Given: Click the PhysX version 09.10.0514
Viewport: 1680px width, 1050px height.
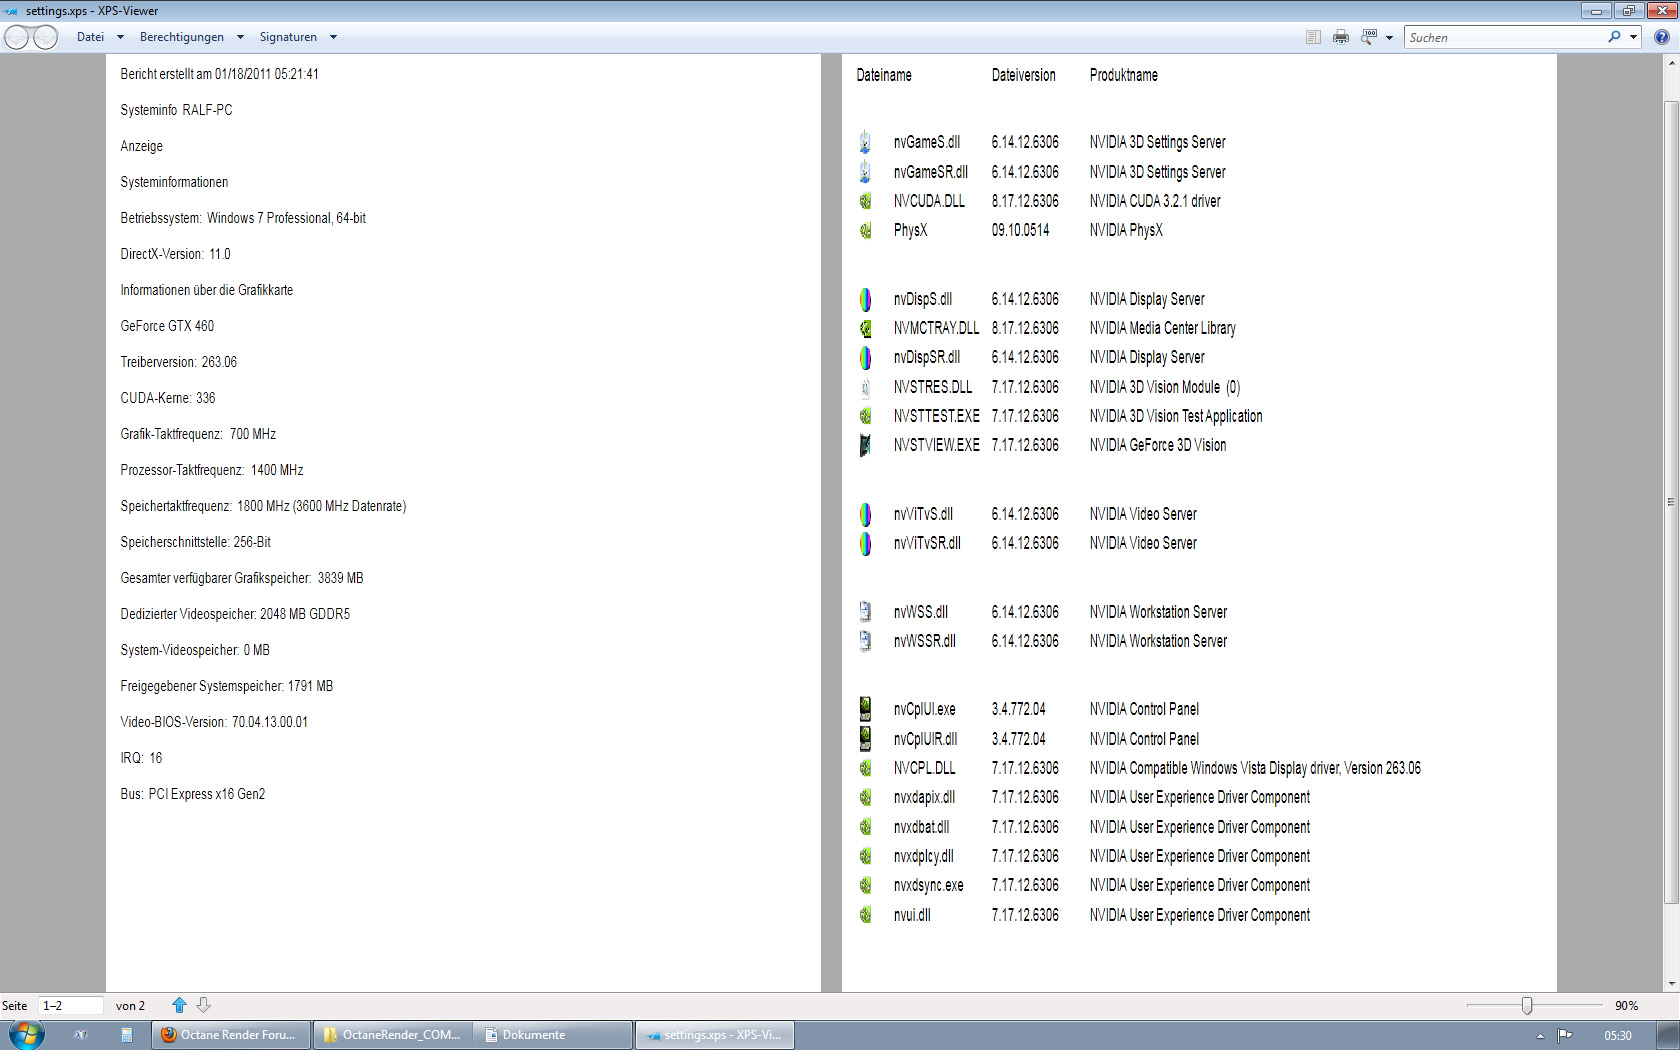Looking at the screenshot, I should click(x=1020, y=230).
